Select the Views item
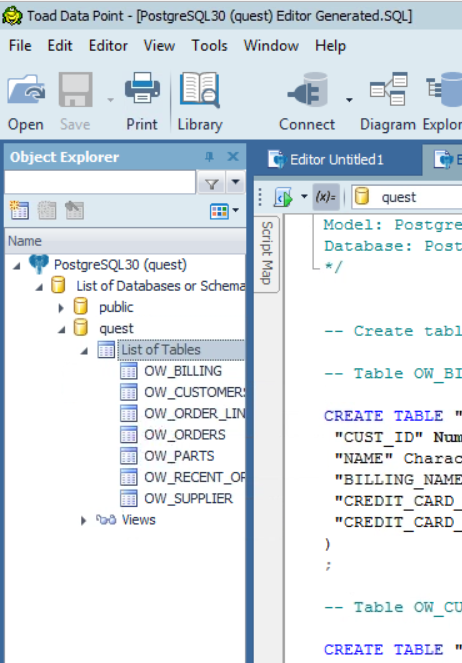Image resolution: width=462 pixels, height=663 pixels. click(x=139, y=520)
